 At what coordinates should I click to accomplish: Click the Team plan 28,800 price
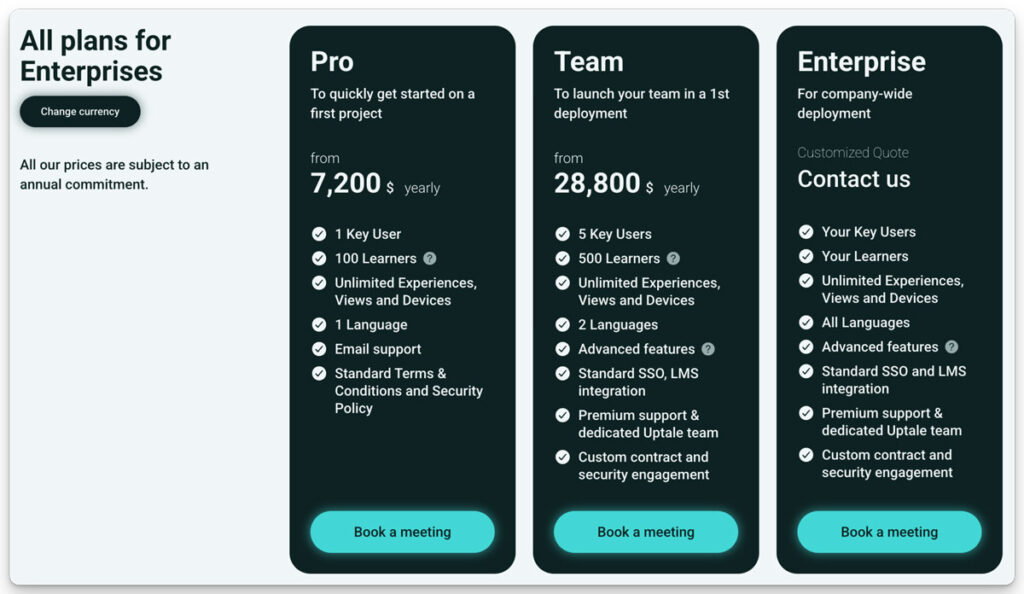coord(597,183)
